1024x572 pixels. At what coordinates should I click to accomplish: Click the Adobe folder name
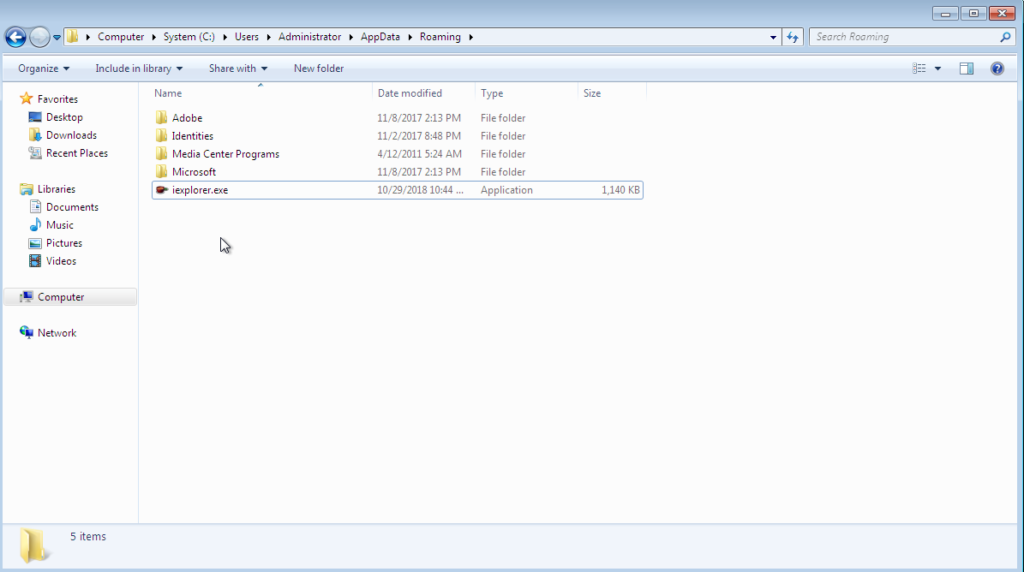pyautogui.click(x=187, y=118)
